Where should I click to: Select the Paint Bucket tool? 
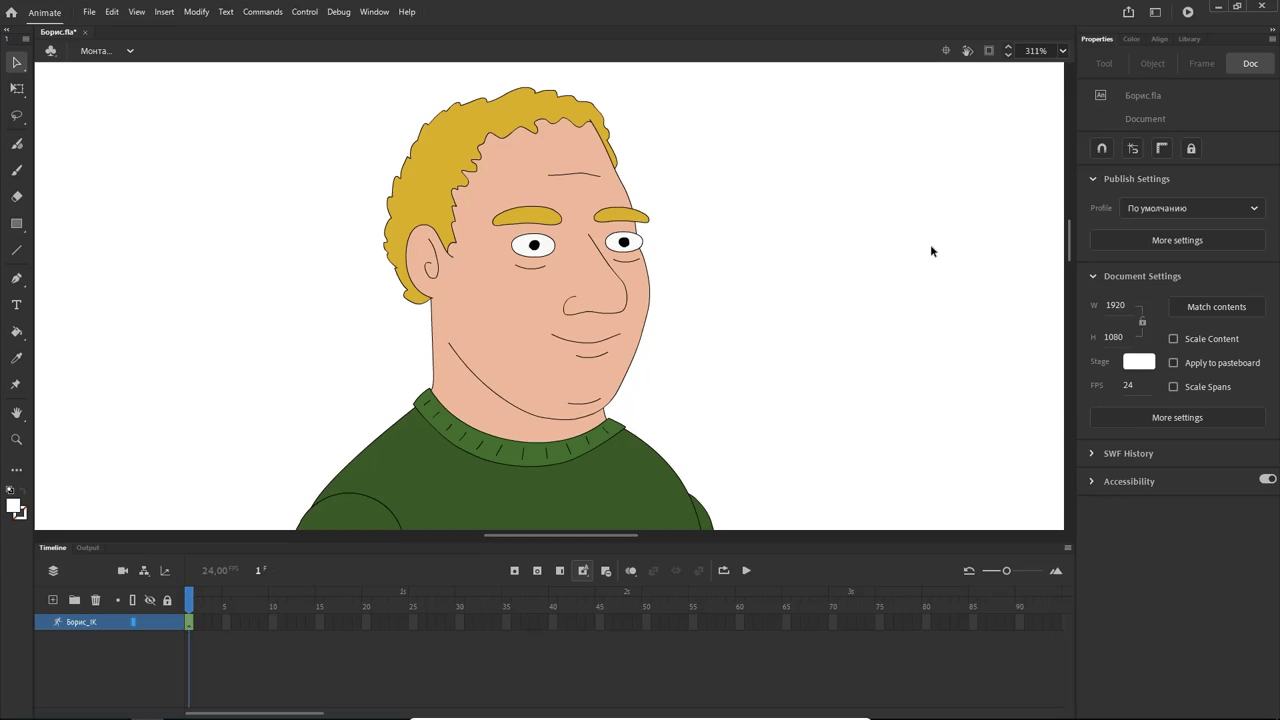(x=17, y=332)
